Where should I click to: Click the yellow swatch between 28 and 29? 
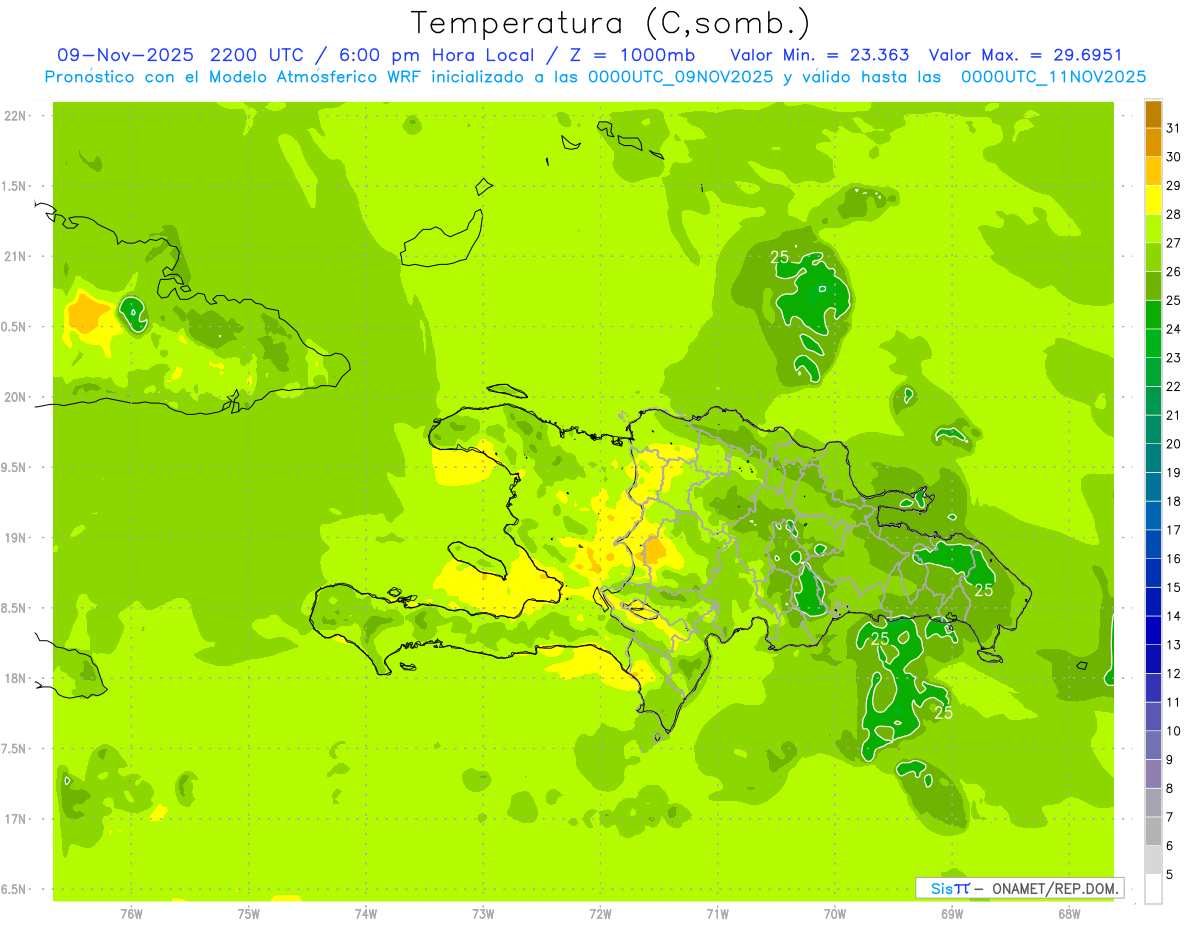click(x=1153, y=200)
